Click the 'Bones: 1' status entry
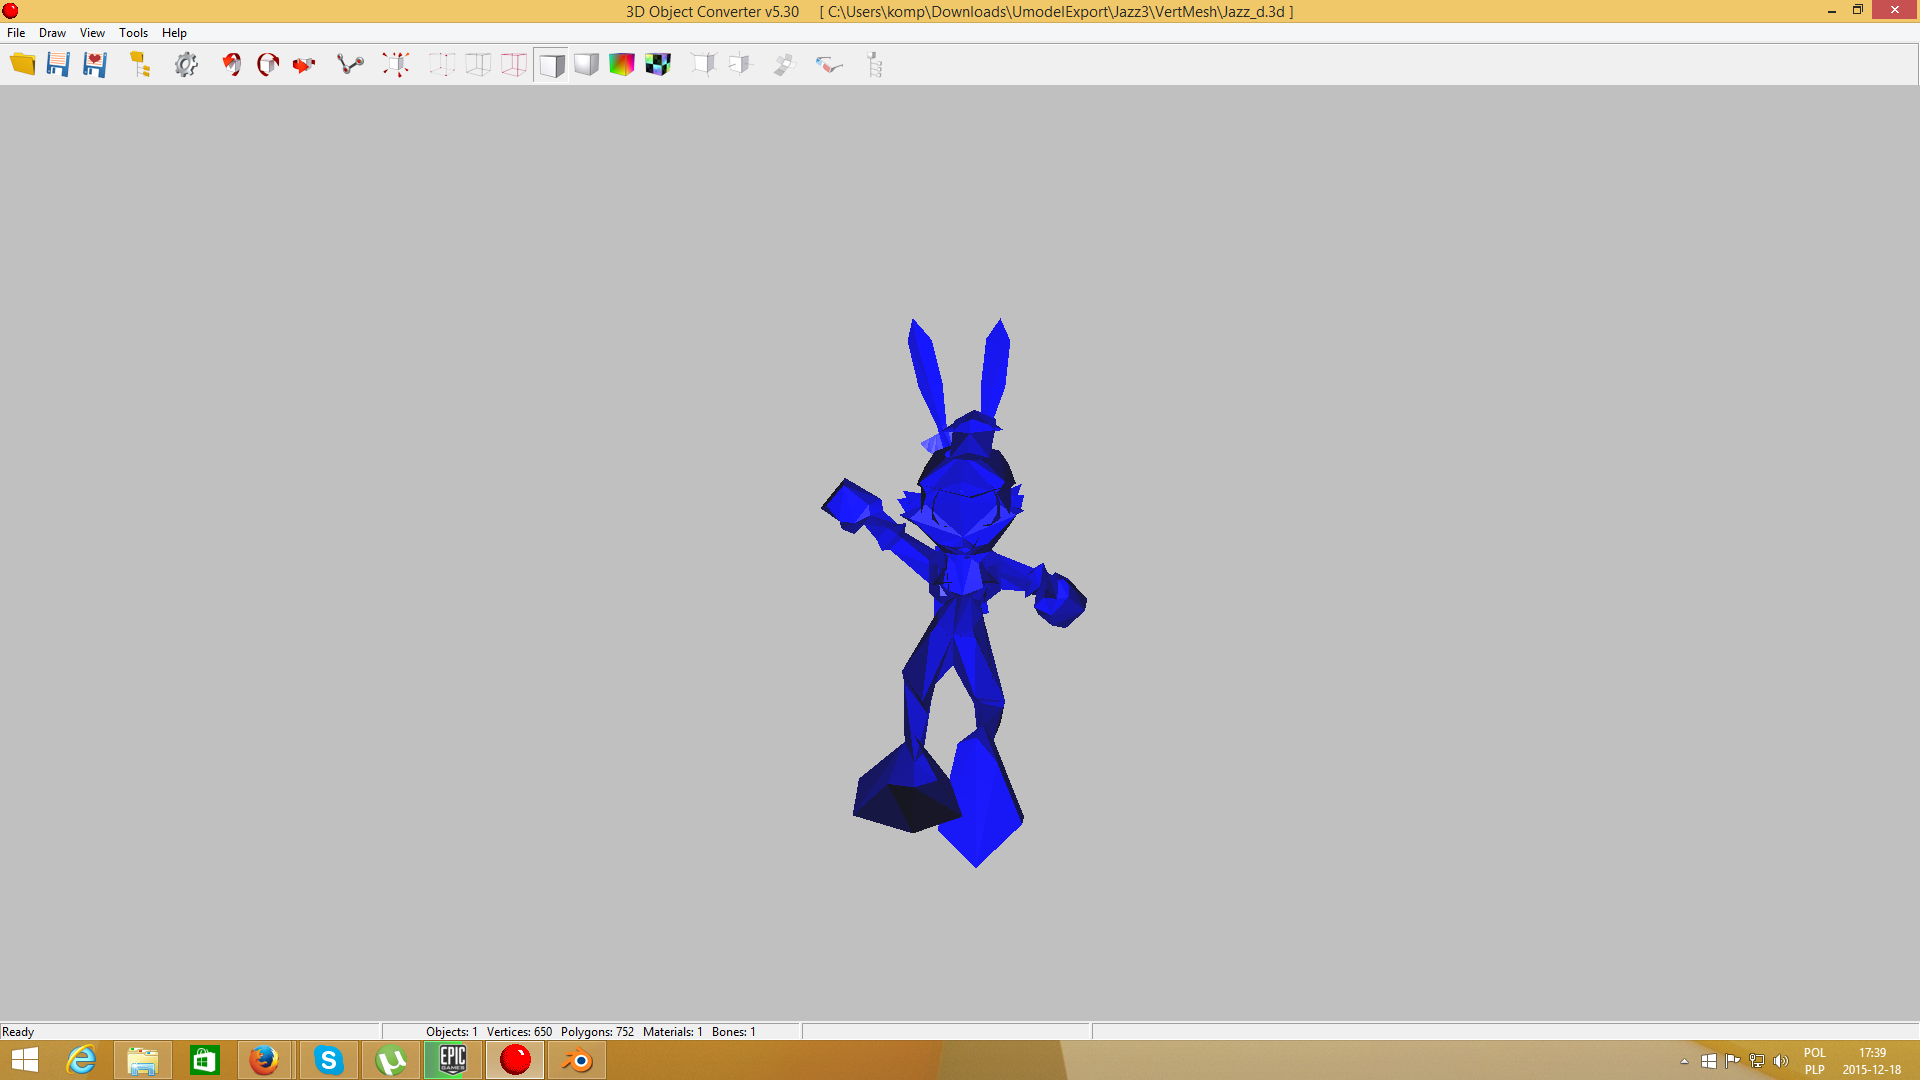This screenshot has width=1920, height=1080. click(733, 1032)
